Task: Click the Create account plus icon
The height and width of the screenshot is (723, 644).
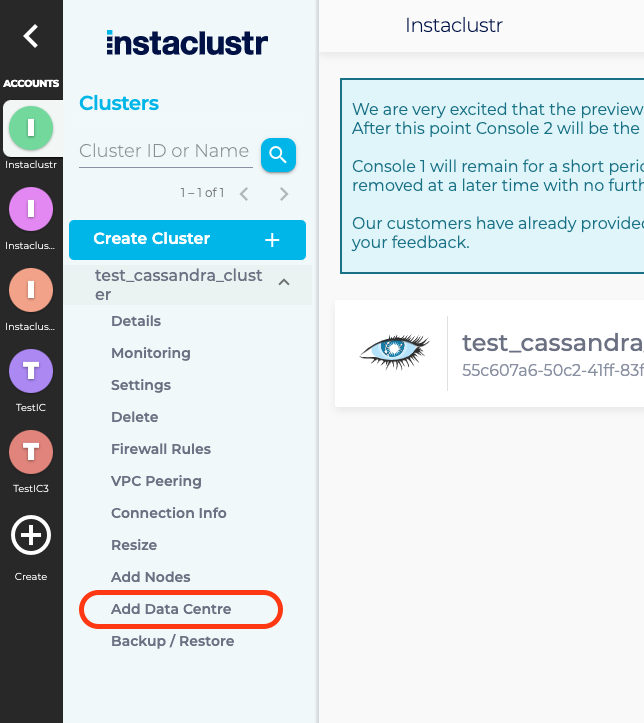Action: click(31, 536)
